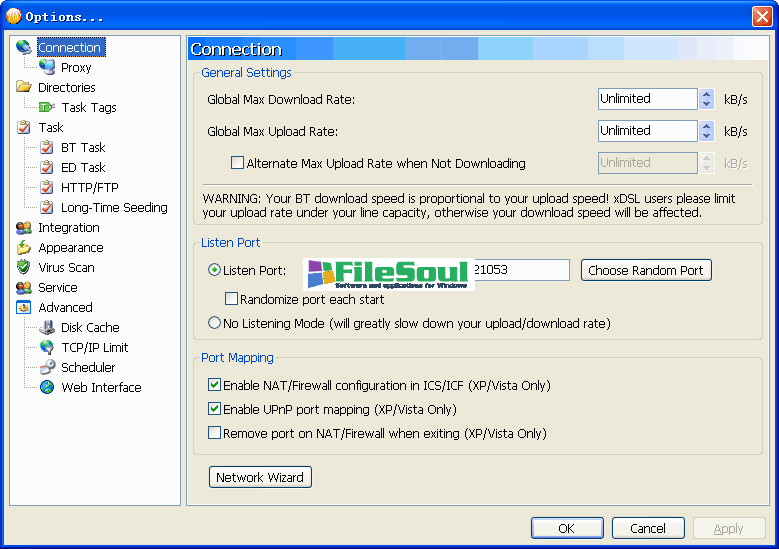
Task: Select No Listening Mode radio button
Action: point(214,323)
